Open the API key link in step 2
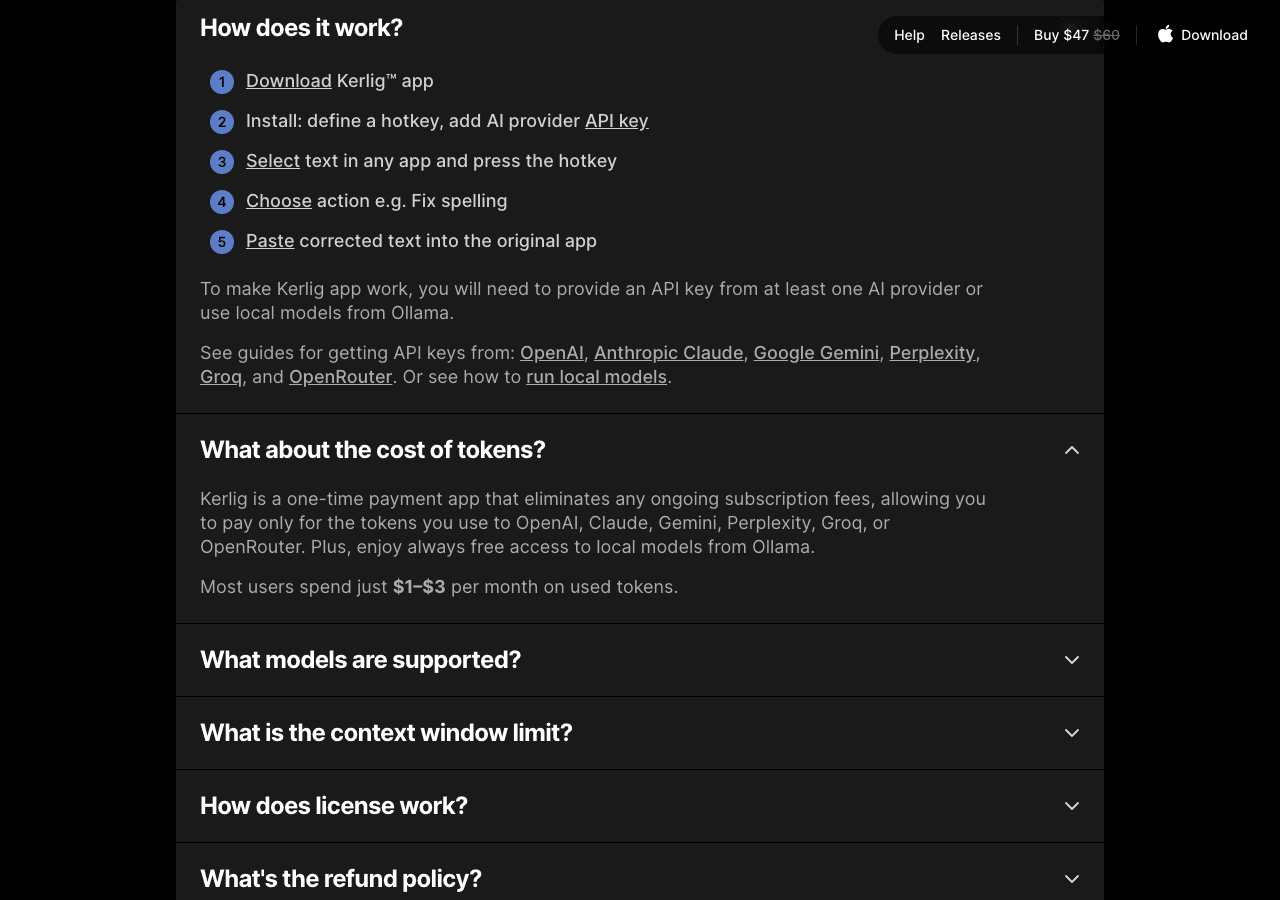 pos(617,121)
